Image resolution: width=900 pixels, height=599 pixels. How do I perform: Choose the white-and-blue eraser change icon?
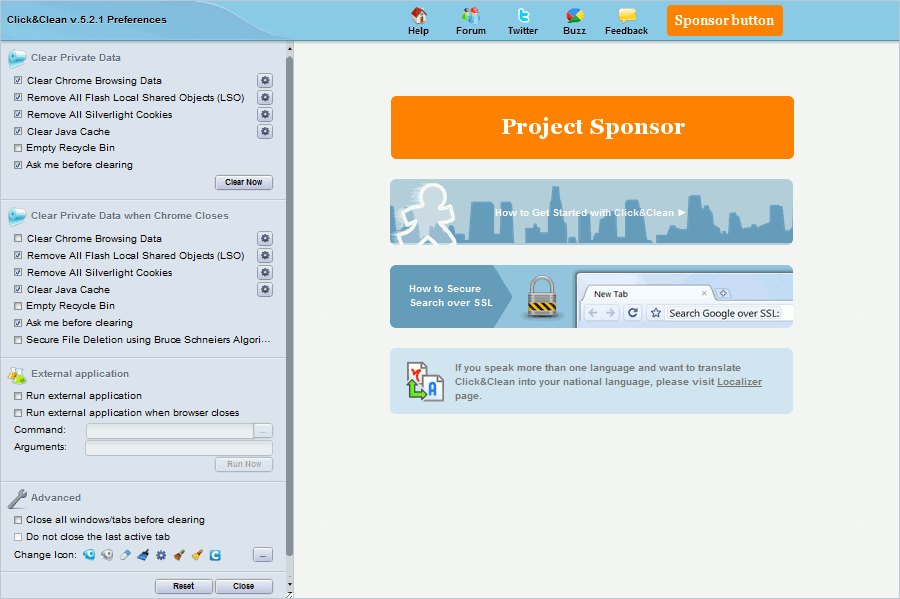click(125, 555)
